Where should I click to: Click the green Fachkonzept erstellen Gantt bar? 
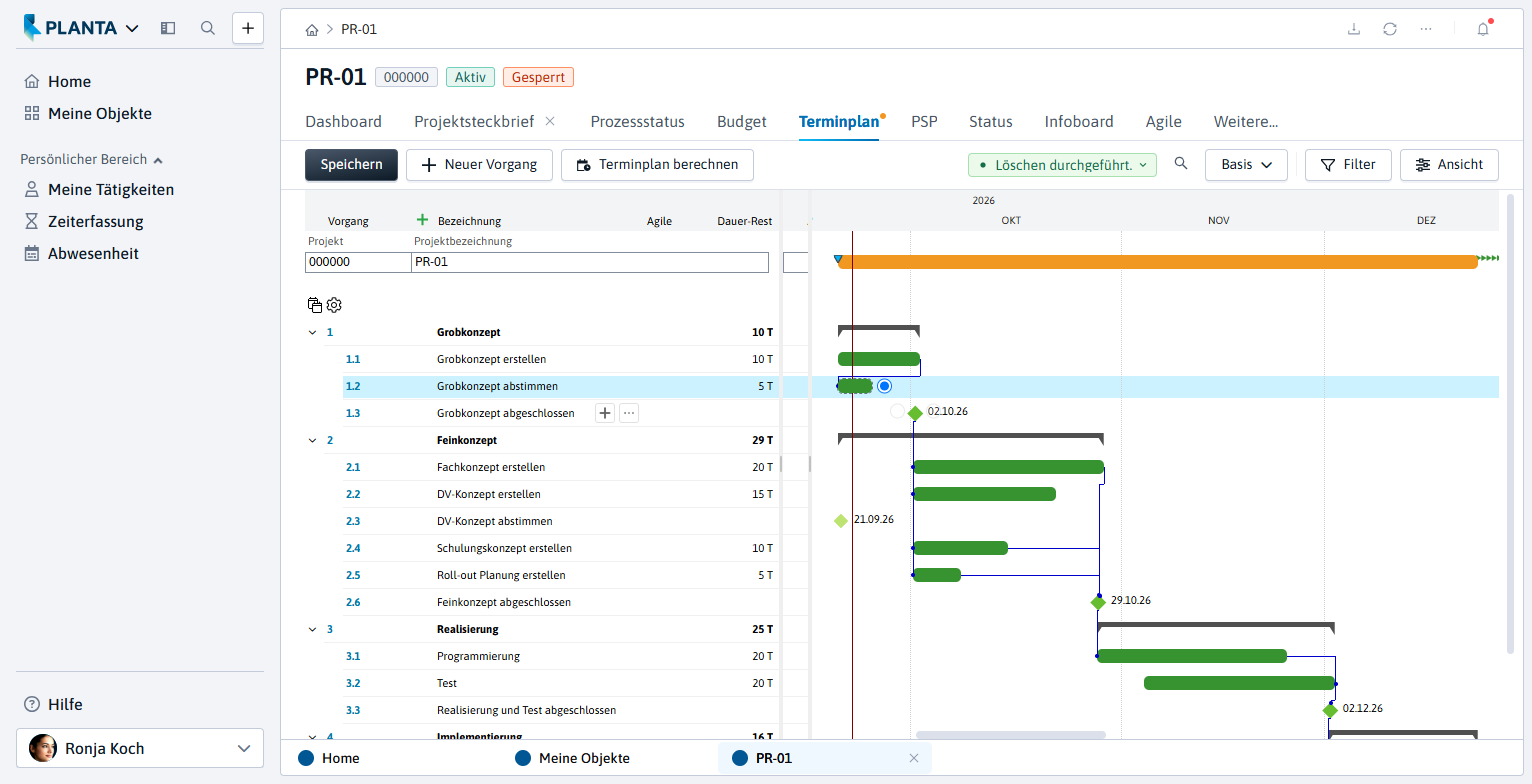pyautogui.click(x=1008, y=467)
